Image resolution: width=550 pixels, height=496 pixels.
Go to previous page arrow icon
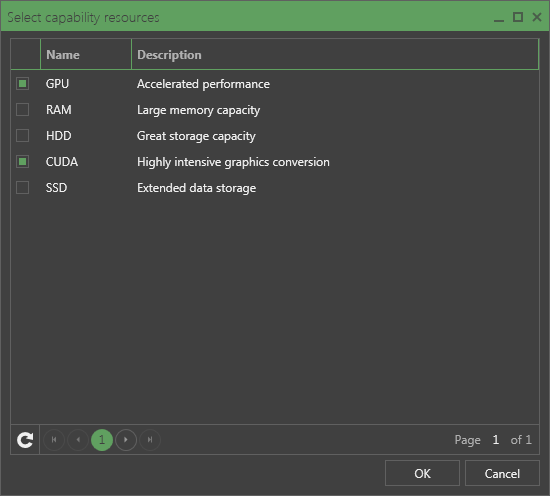click(78, 440)
